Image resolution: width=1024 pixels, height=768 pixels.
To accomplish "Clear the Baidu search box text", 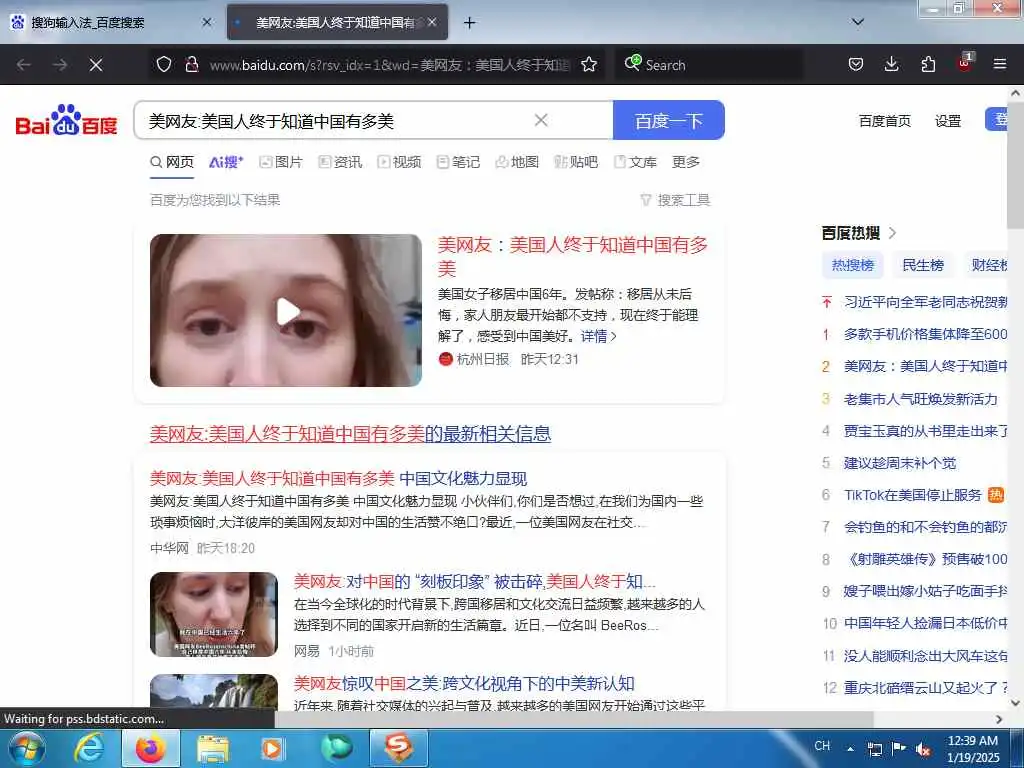I will (x=541, y=120).
